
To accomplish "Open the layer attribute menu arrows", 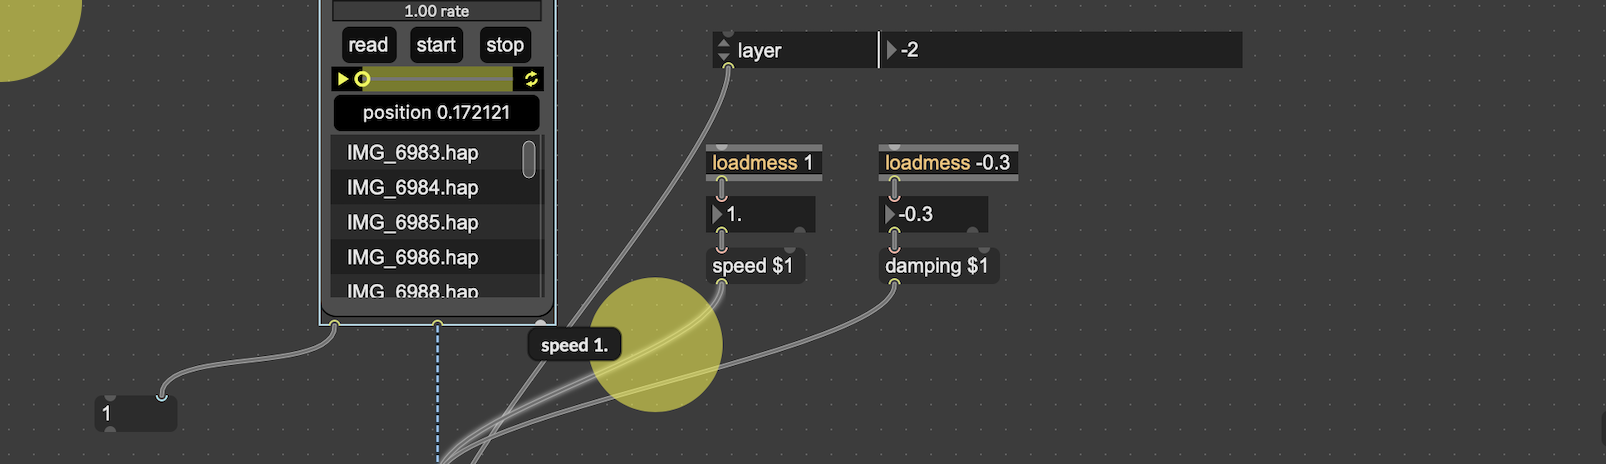I will pyautogui.click(x=724, y=50).
